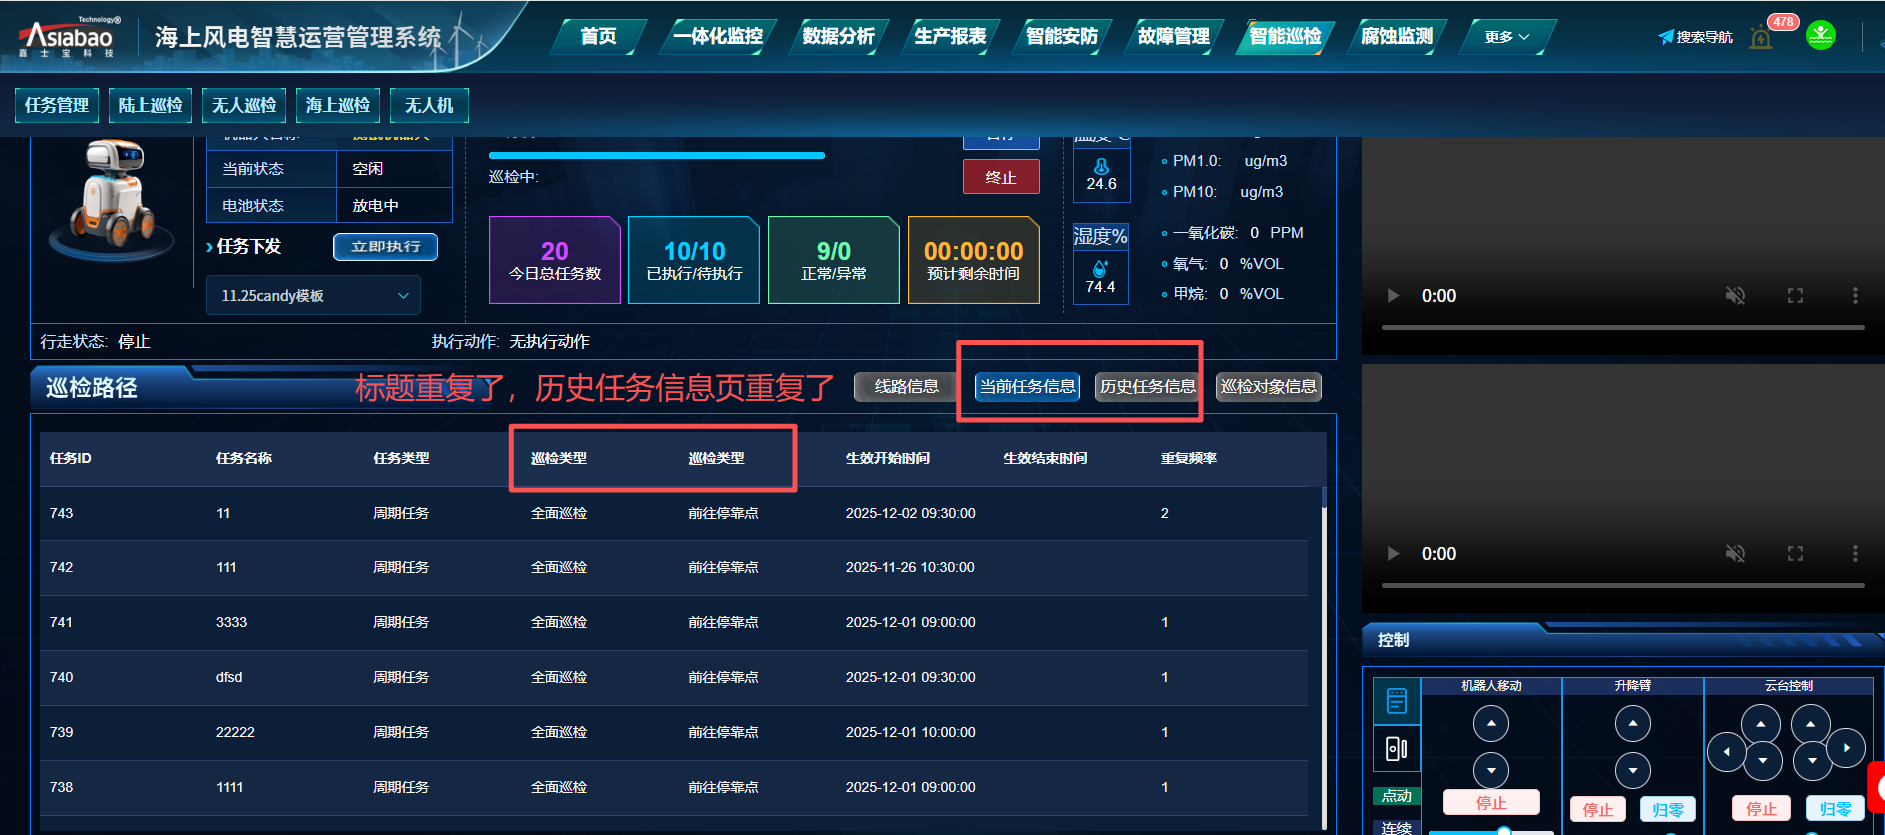Switch control mode to 点动
Image resolution: width=1885 pixels, height=835 pixels.
click(1396, 796)
